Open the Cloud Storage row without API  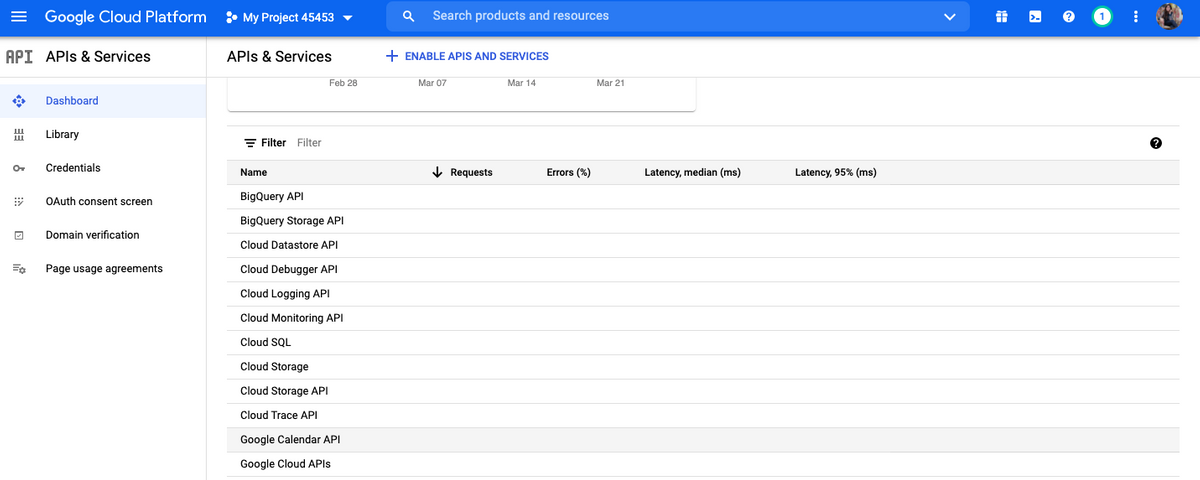(275, 367)
